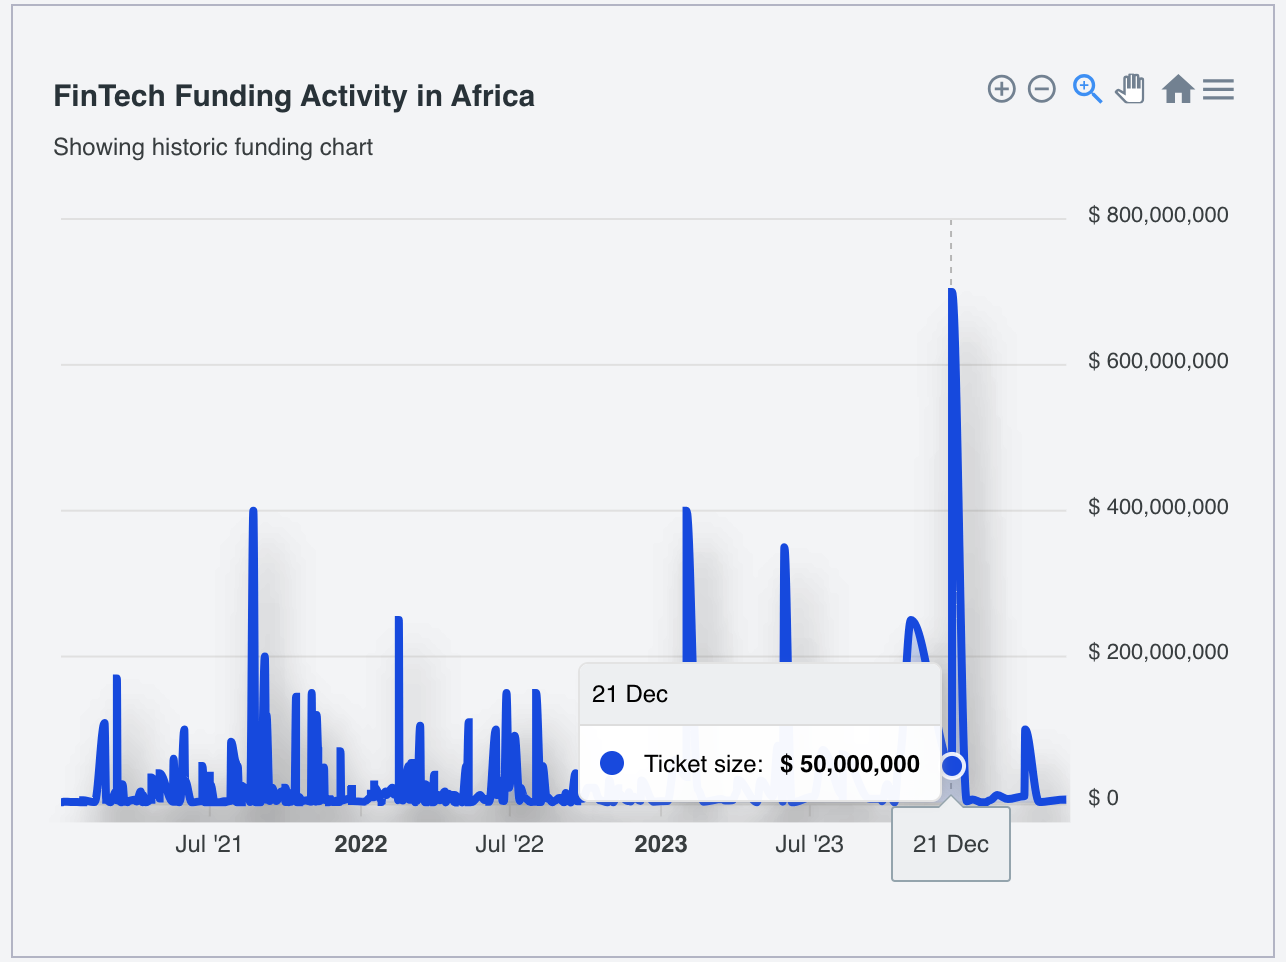Expand the chart export options menu
The image size is (1286, 962).
click(x=1218, y=89)
